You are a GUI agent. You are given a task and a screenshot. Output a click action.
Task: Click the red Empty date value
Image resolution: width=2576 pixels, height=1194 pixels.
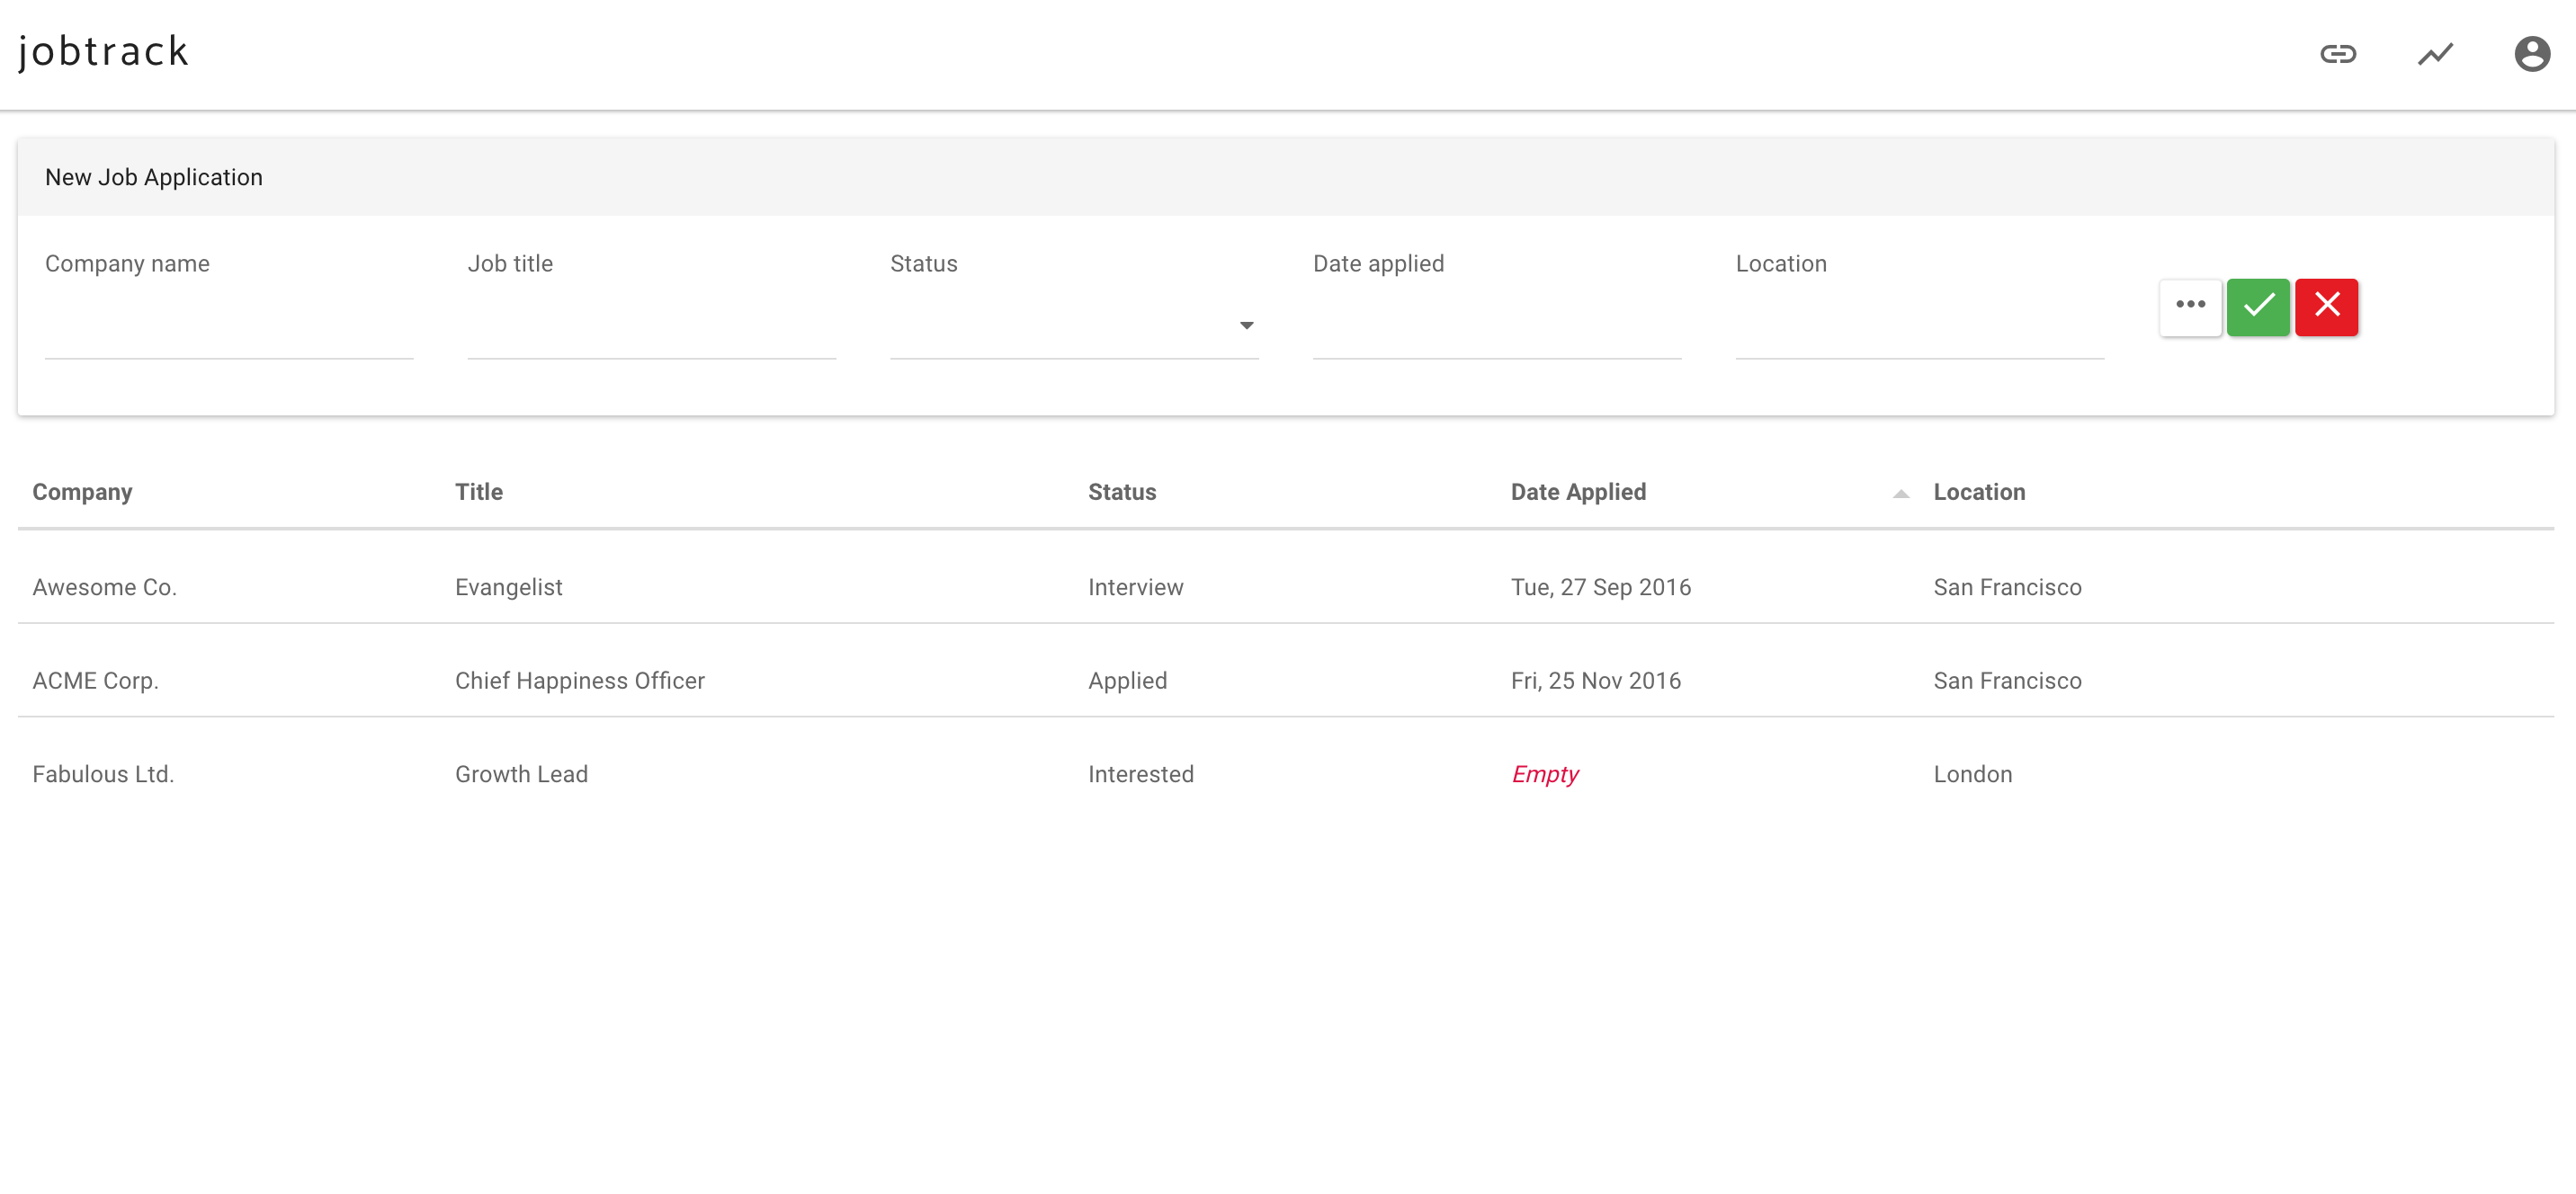pyautogui.click(x=1544, y=774)
